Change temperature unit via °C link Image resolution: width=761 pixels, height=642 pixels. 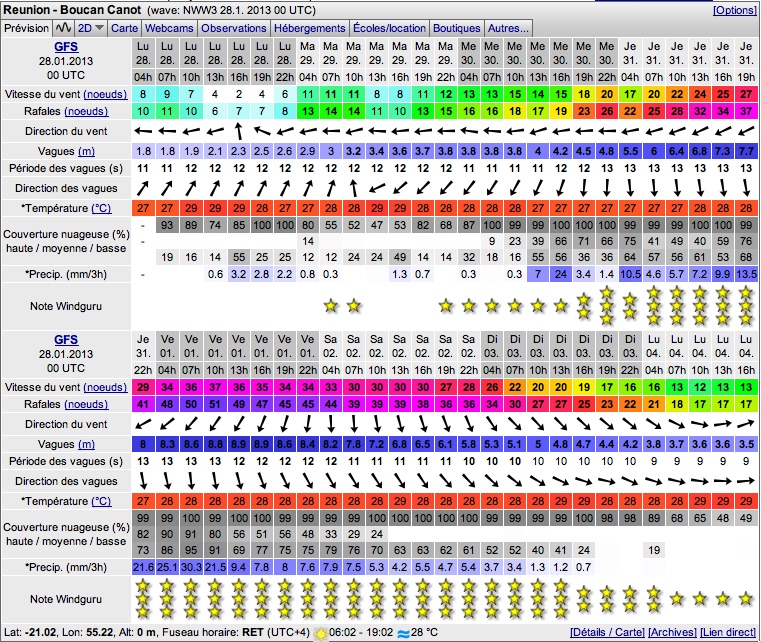[101, 207]
